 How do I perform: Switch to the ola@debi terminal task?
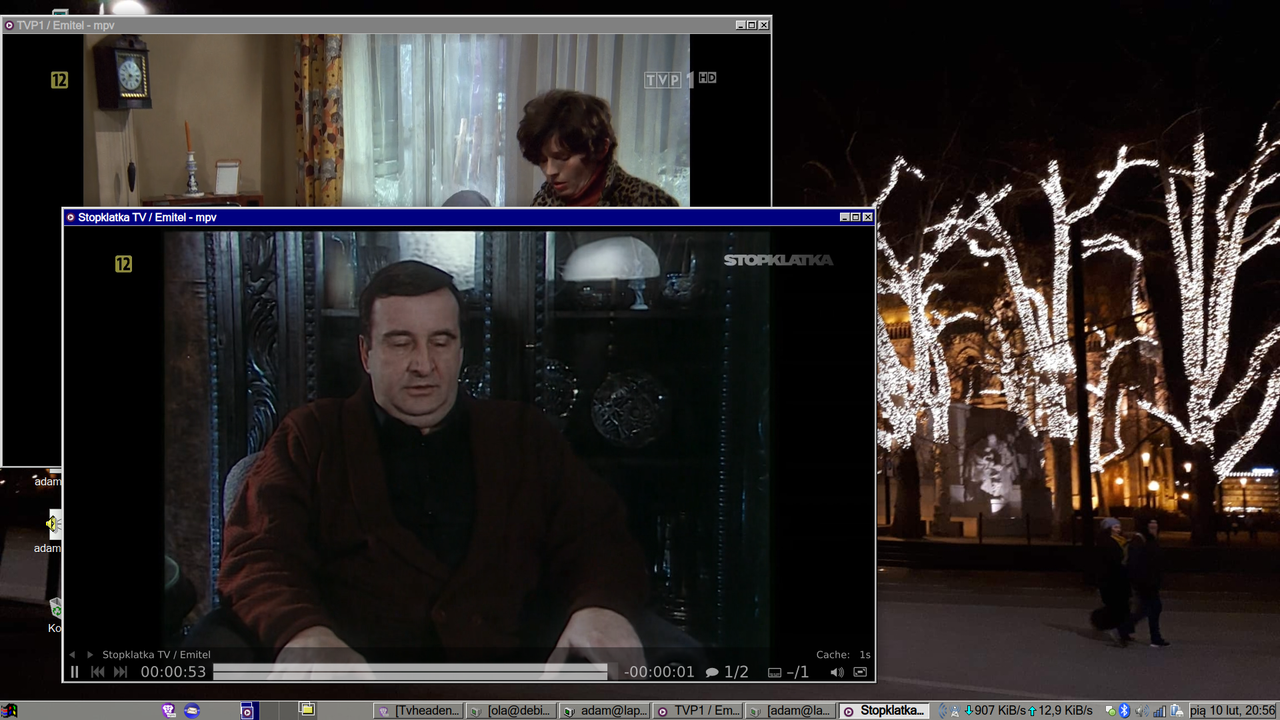click(x=512, y=711)
